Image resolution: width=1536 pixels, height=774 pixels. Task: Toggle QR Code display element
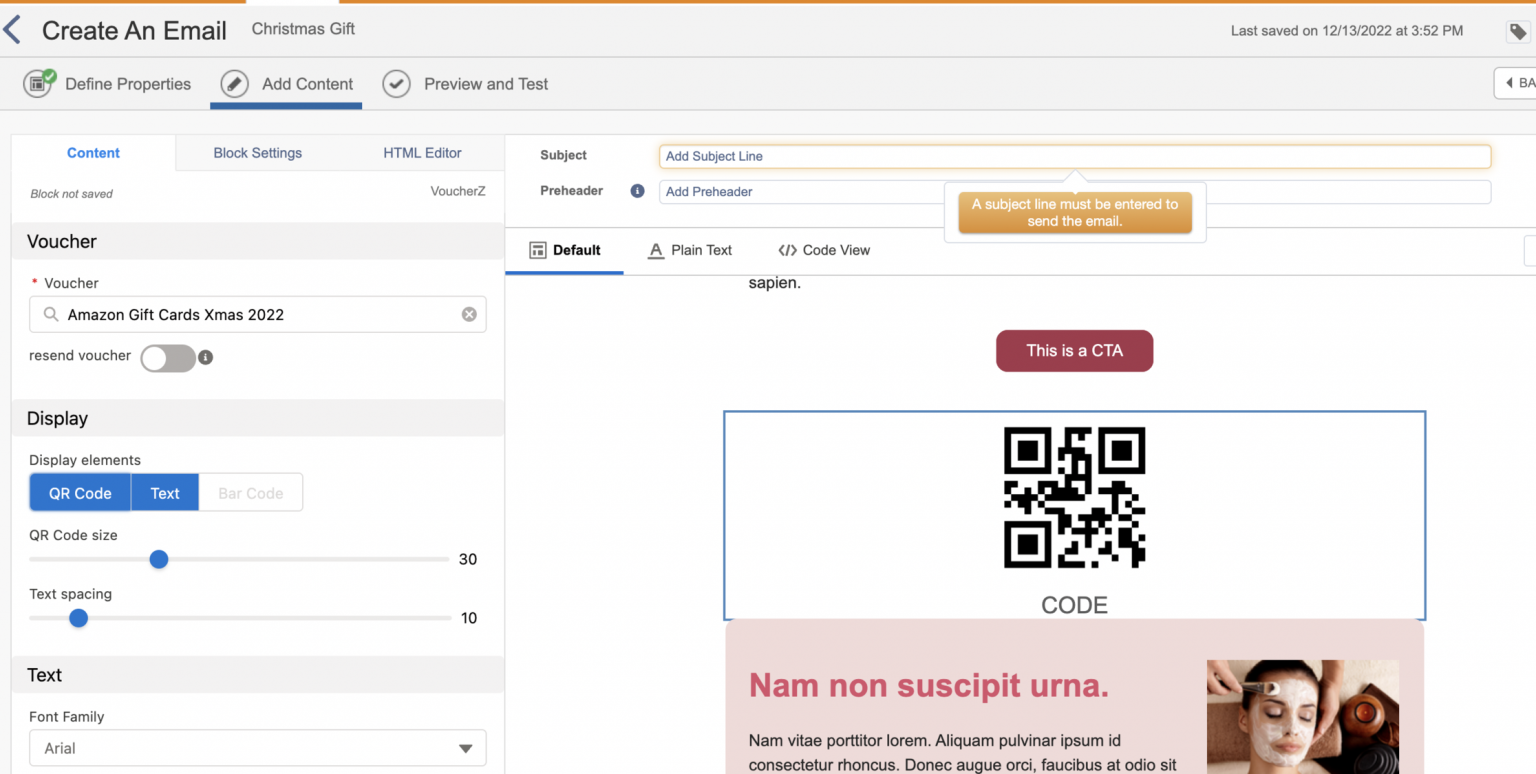80,492
